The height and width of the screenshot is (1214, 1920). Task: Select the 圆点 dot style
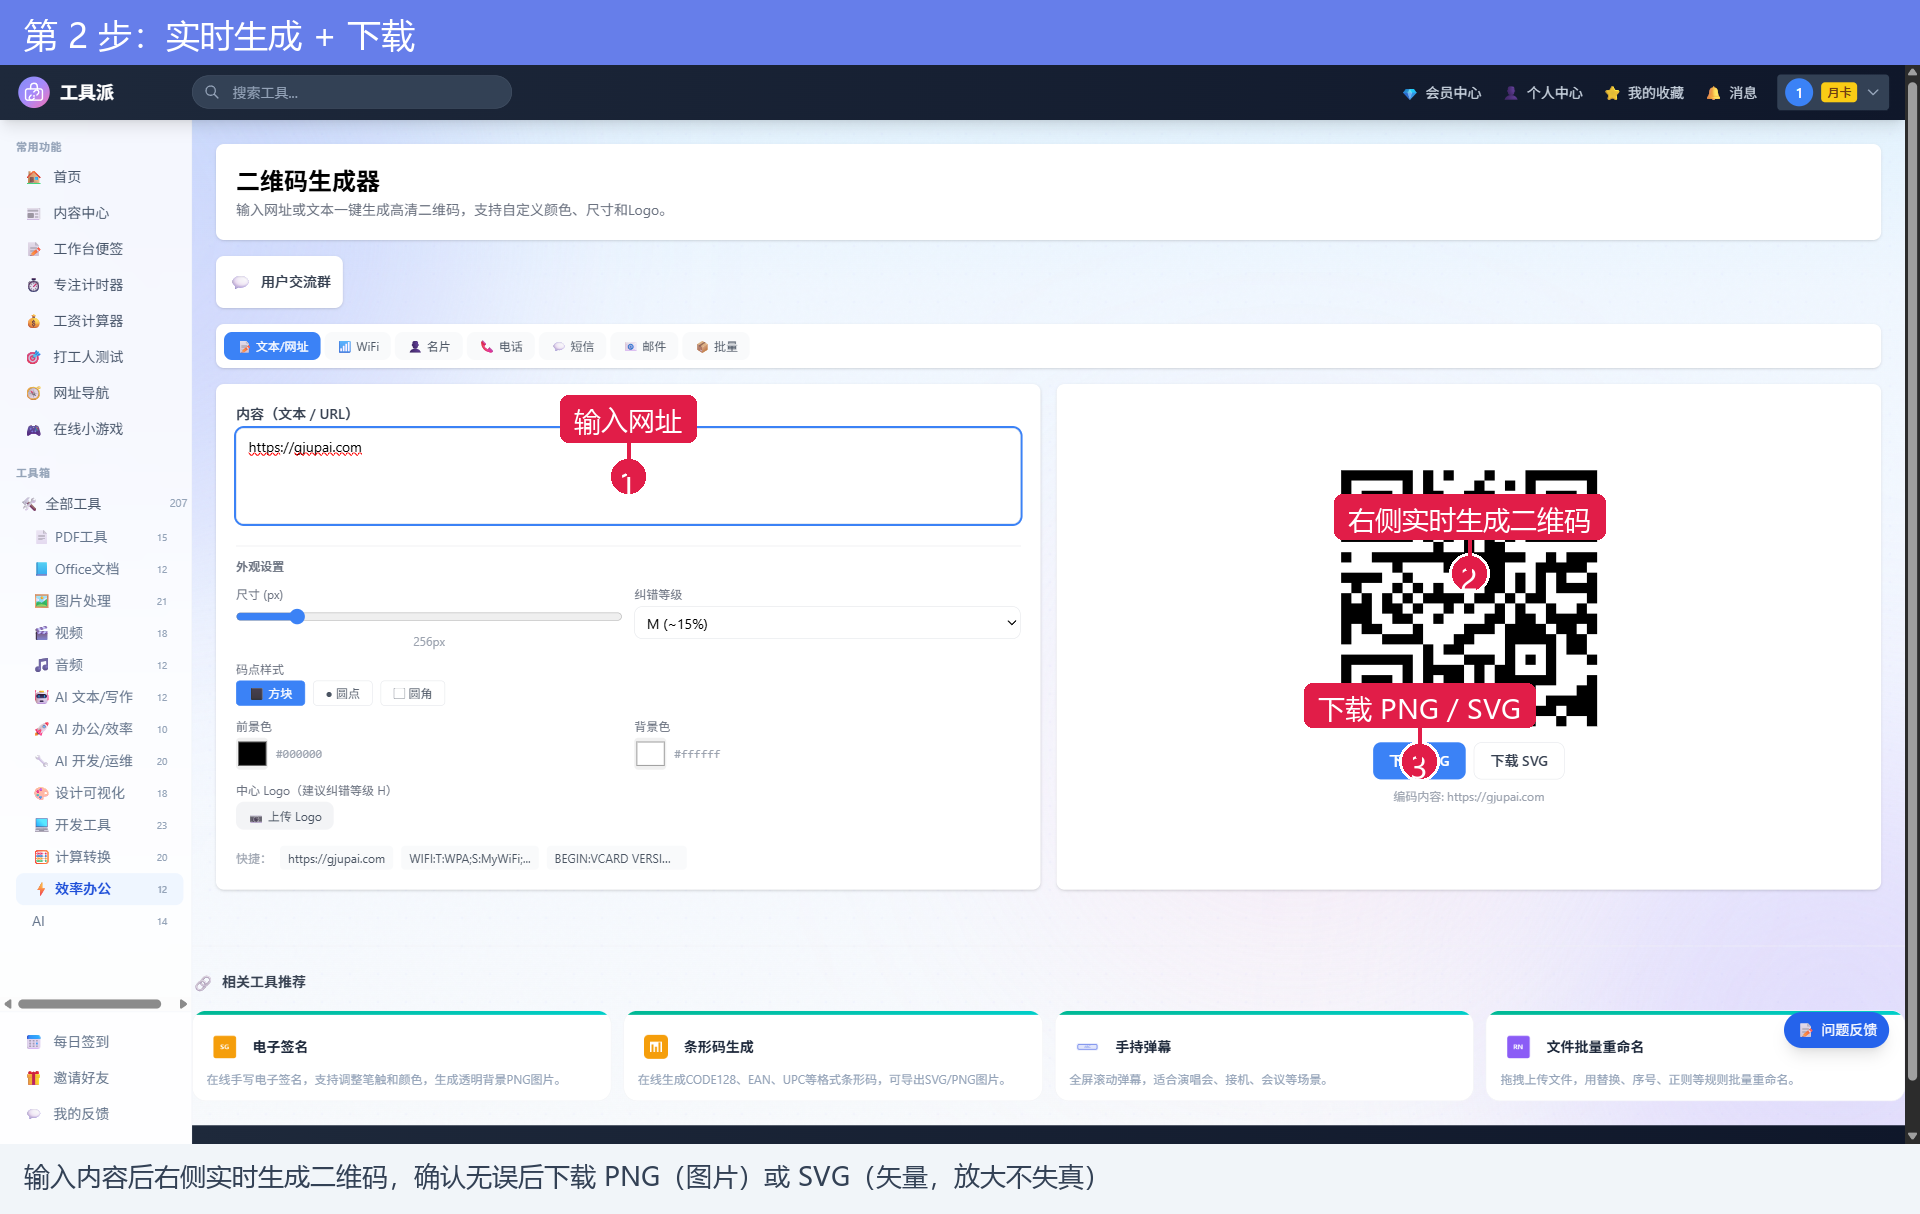click(x=343, y=693)
